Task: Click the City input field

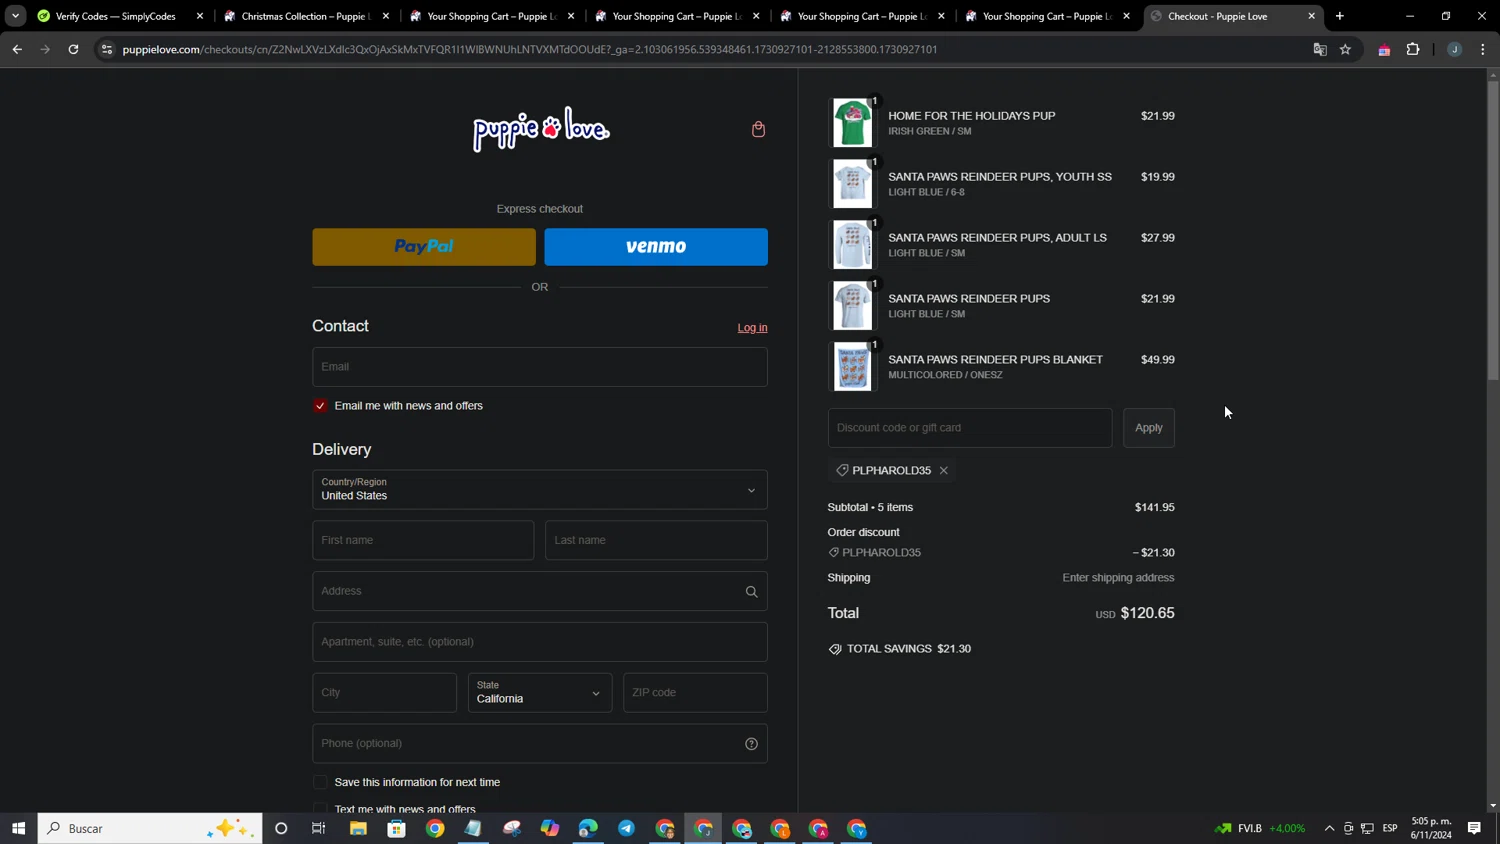Action: tap(384, 692)
